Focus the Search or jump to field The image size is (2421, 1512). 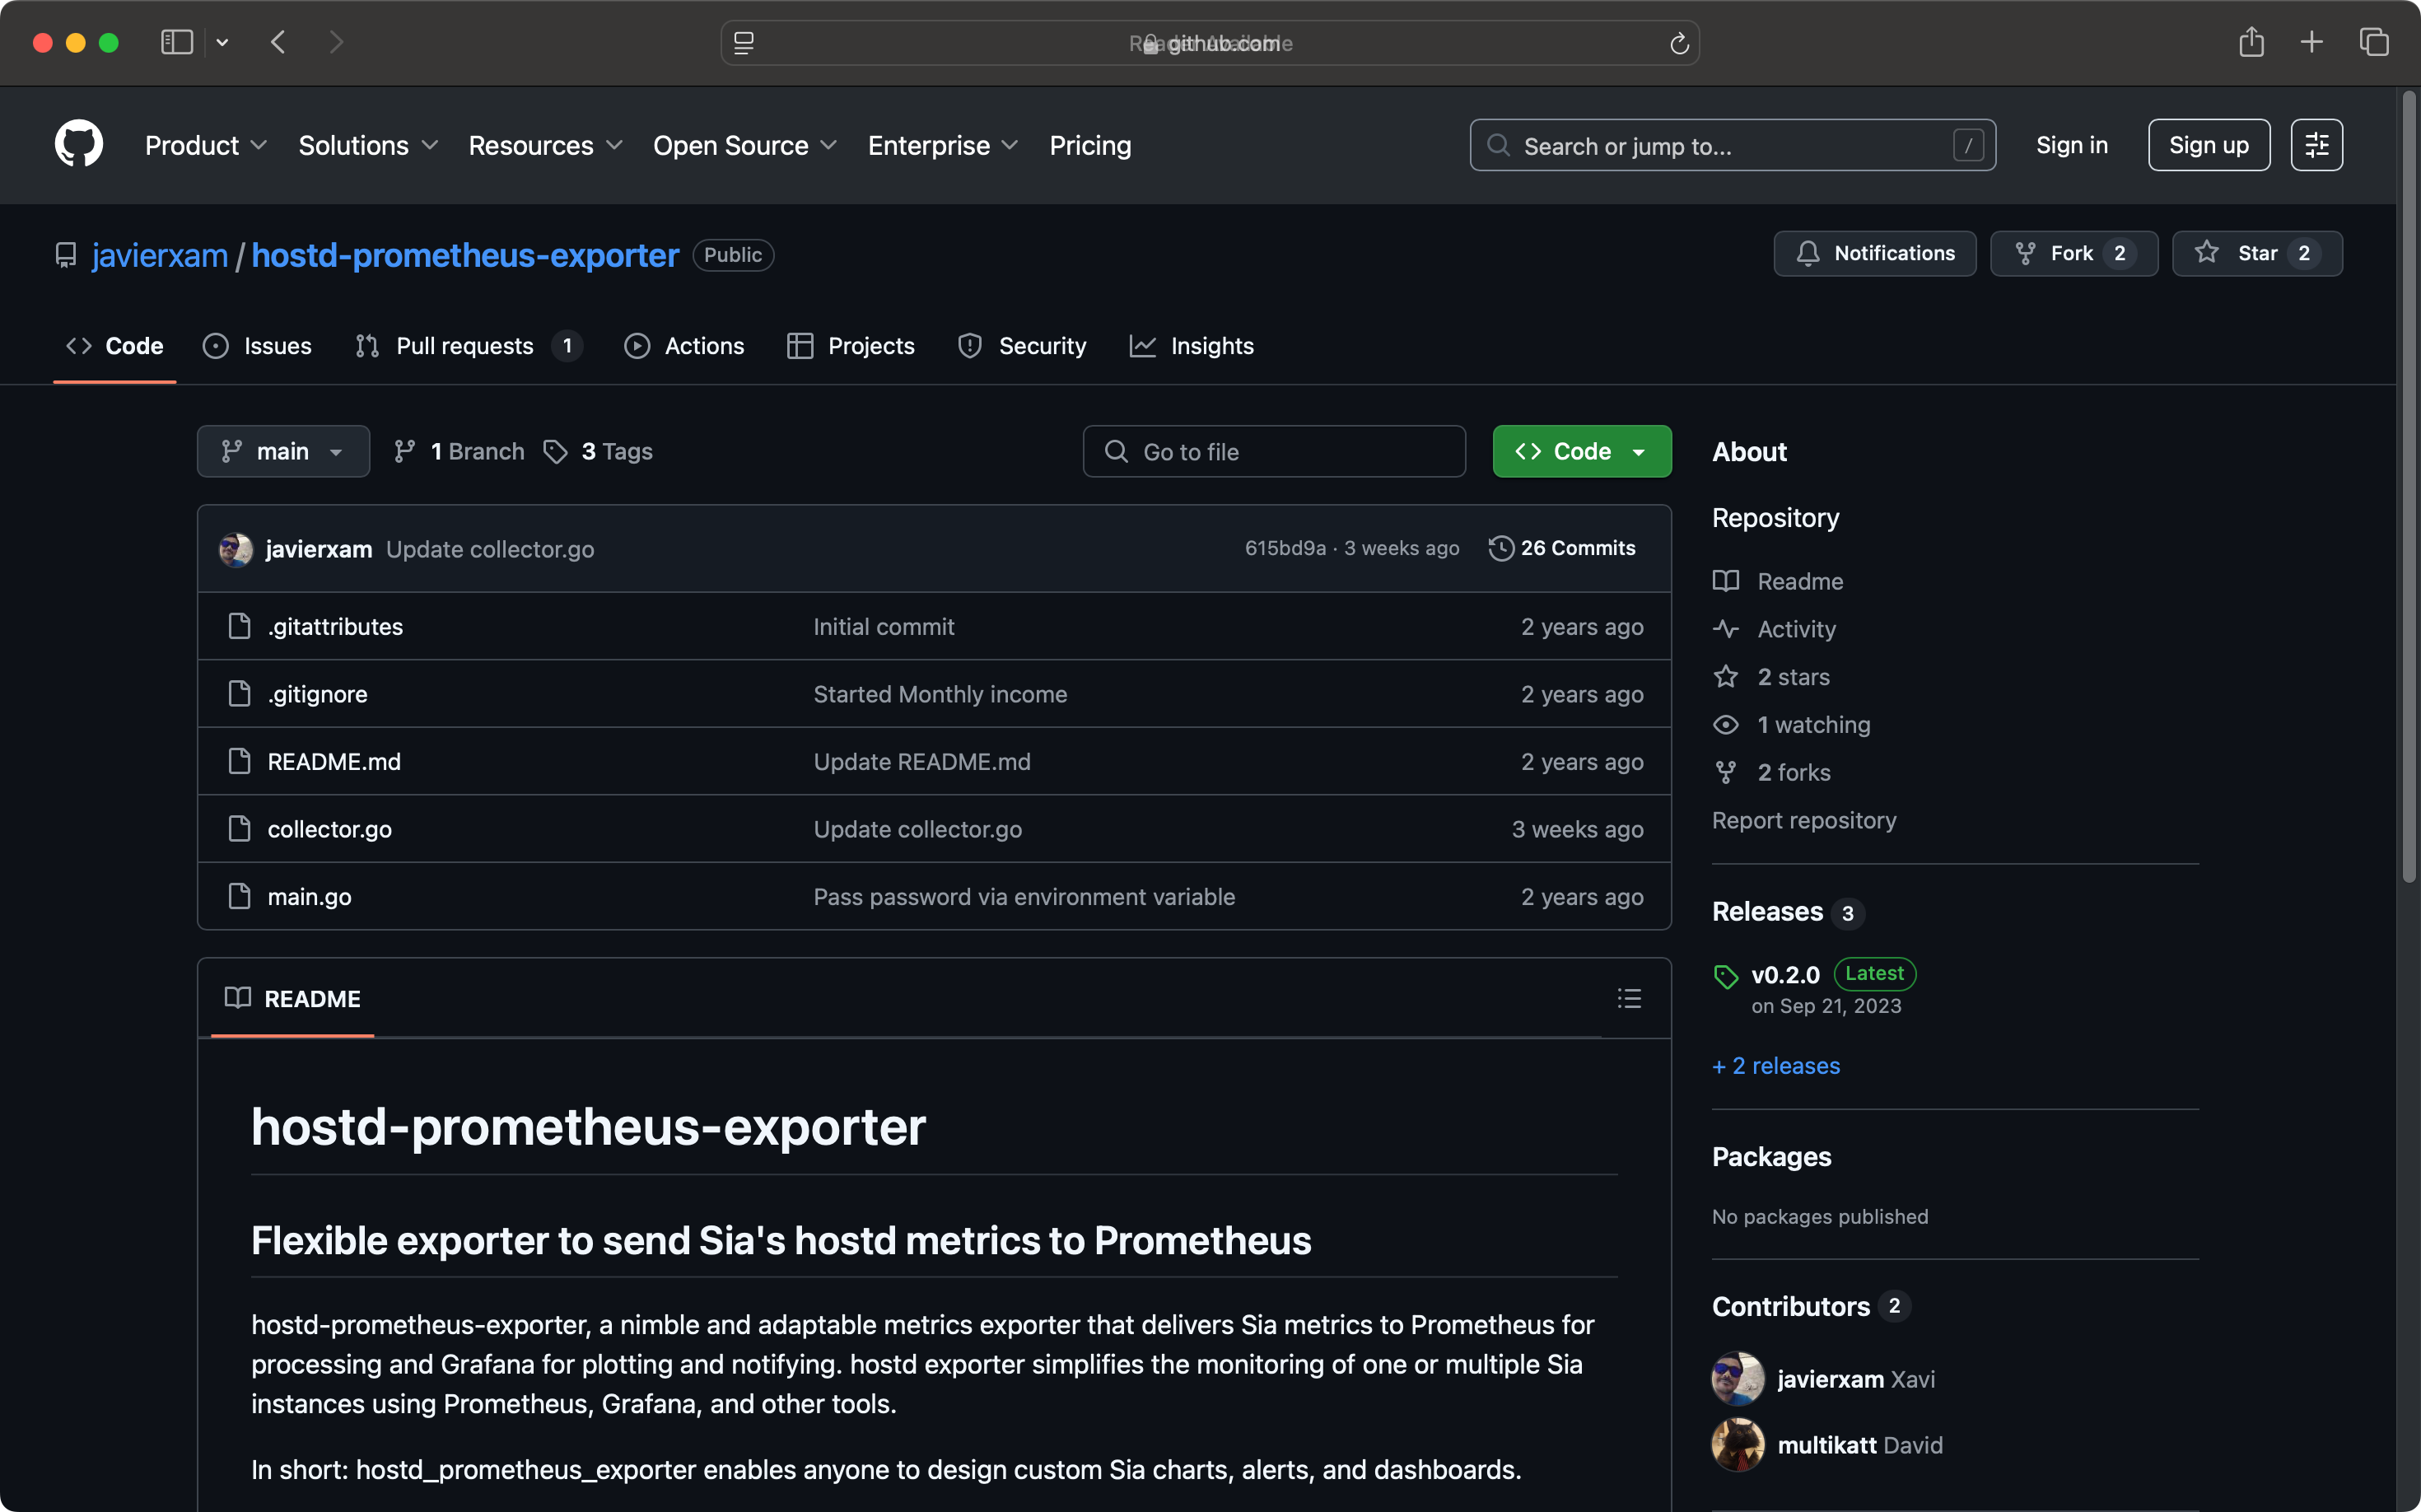[1732, 145]
